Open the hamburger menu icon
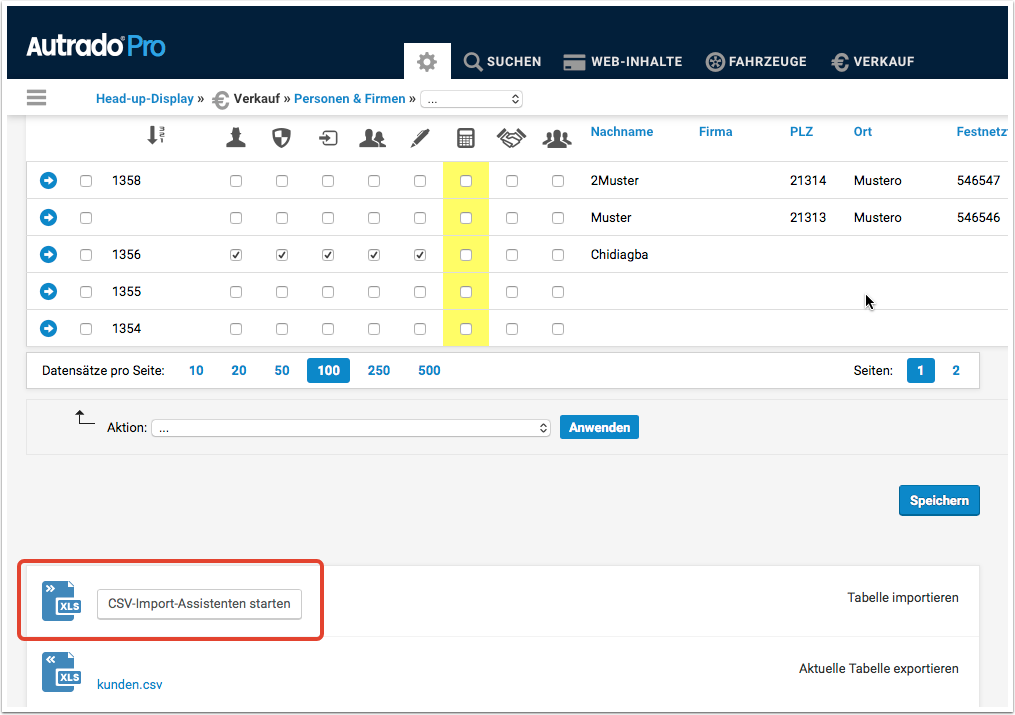The height and width of the screenshot is (715, 1015). [37, 98]
